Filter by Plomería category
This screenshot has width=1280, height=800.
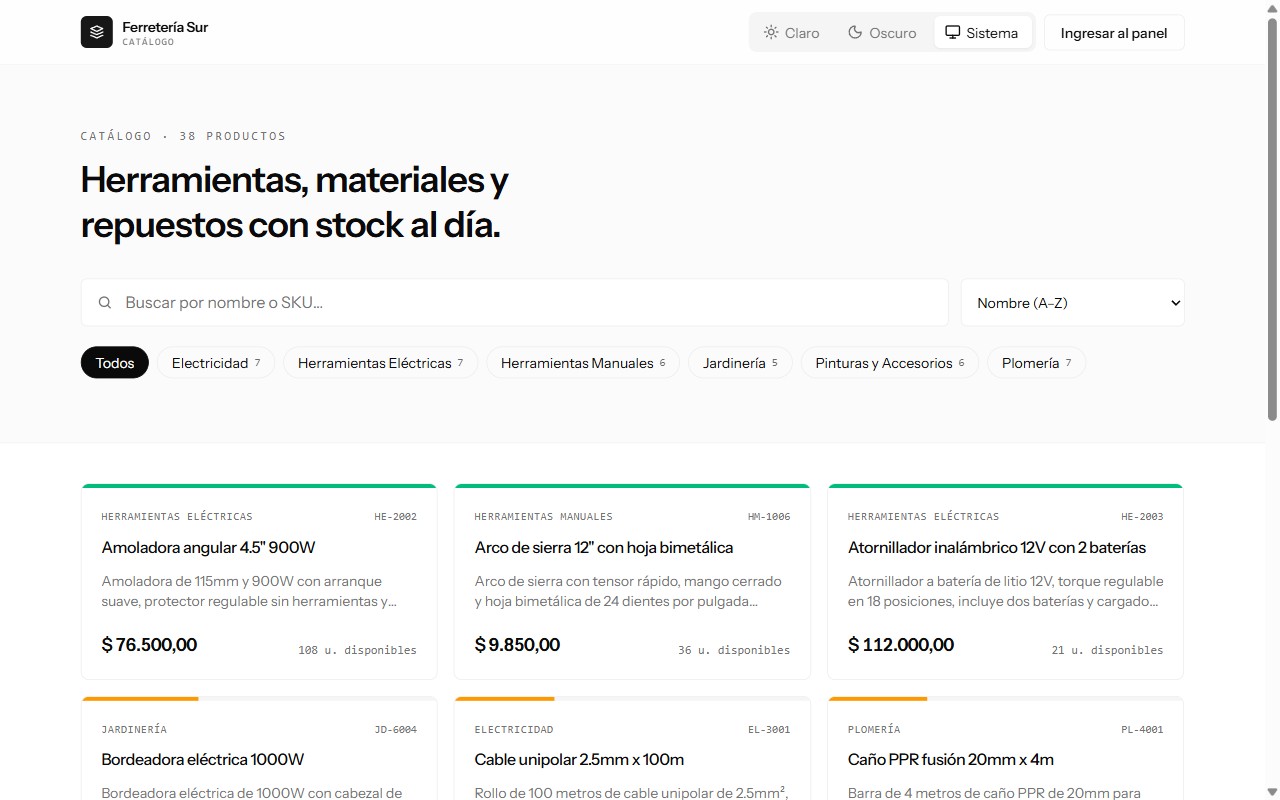pos(1036,362)
